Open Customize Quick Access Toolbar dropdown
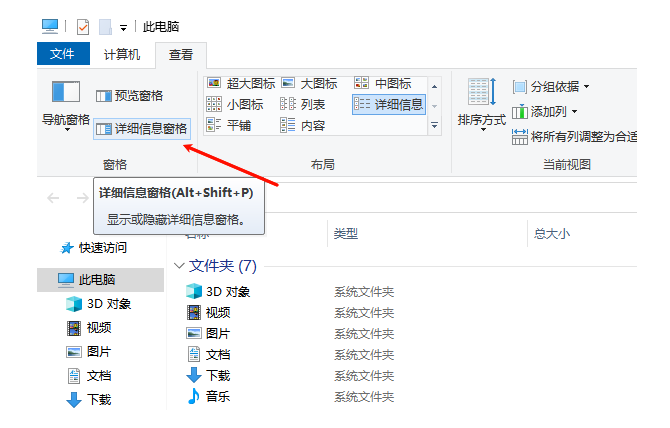The height and width of the screenshot is (428, 670). click(123, 28)
